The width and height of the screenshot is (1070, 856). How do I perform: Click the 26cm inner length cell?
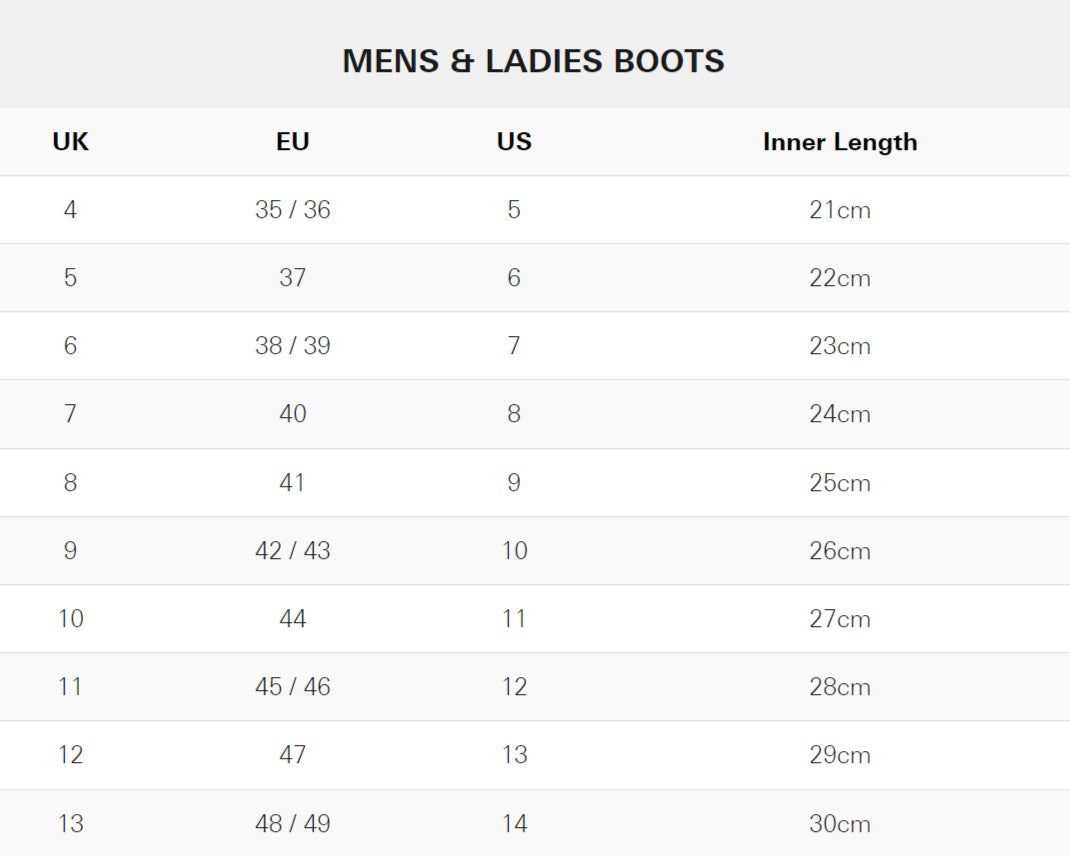click(x=839, y=551)
